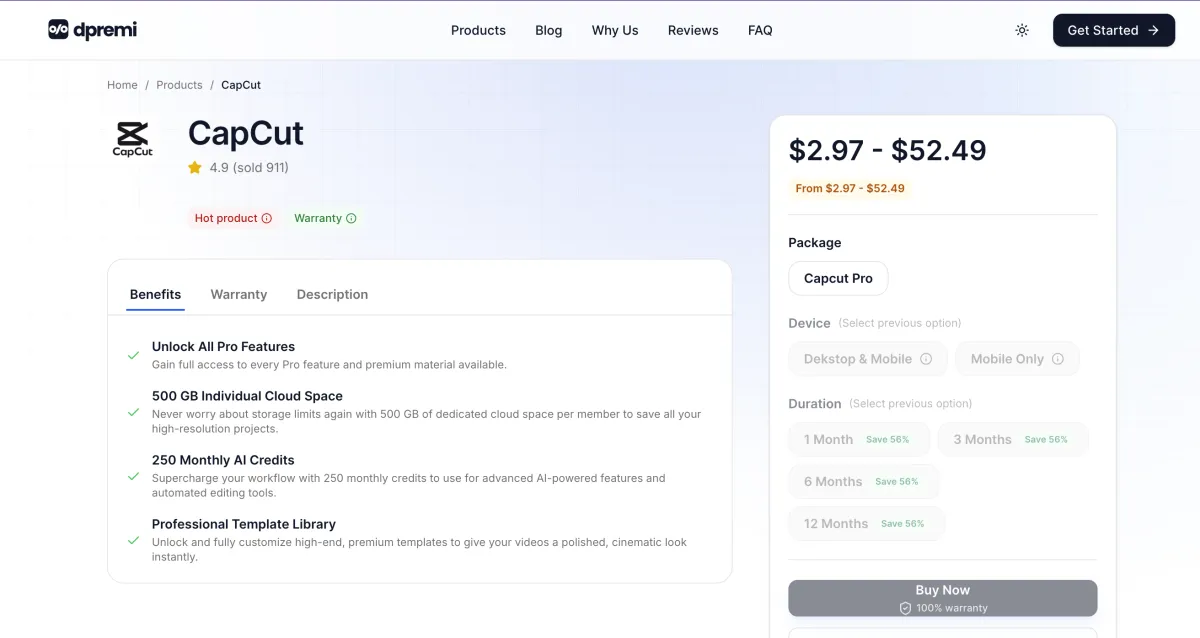This screenshot has width=1200, height=638.
Task: Choose the 1 Month duration option
Action: tap(858, 439)
